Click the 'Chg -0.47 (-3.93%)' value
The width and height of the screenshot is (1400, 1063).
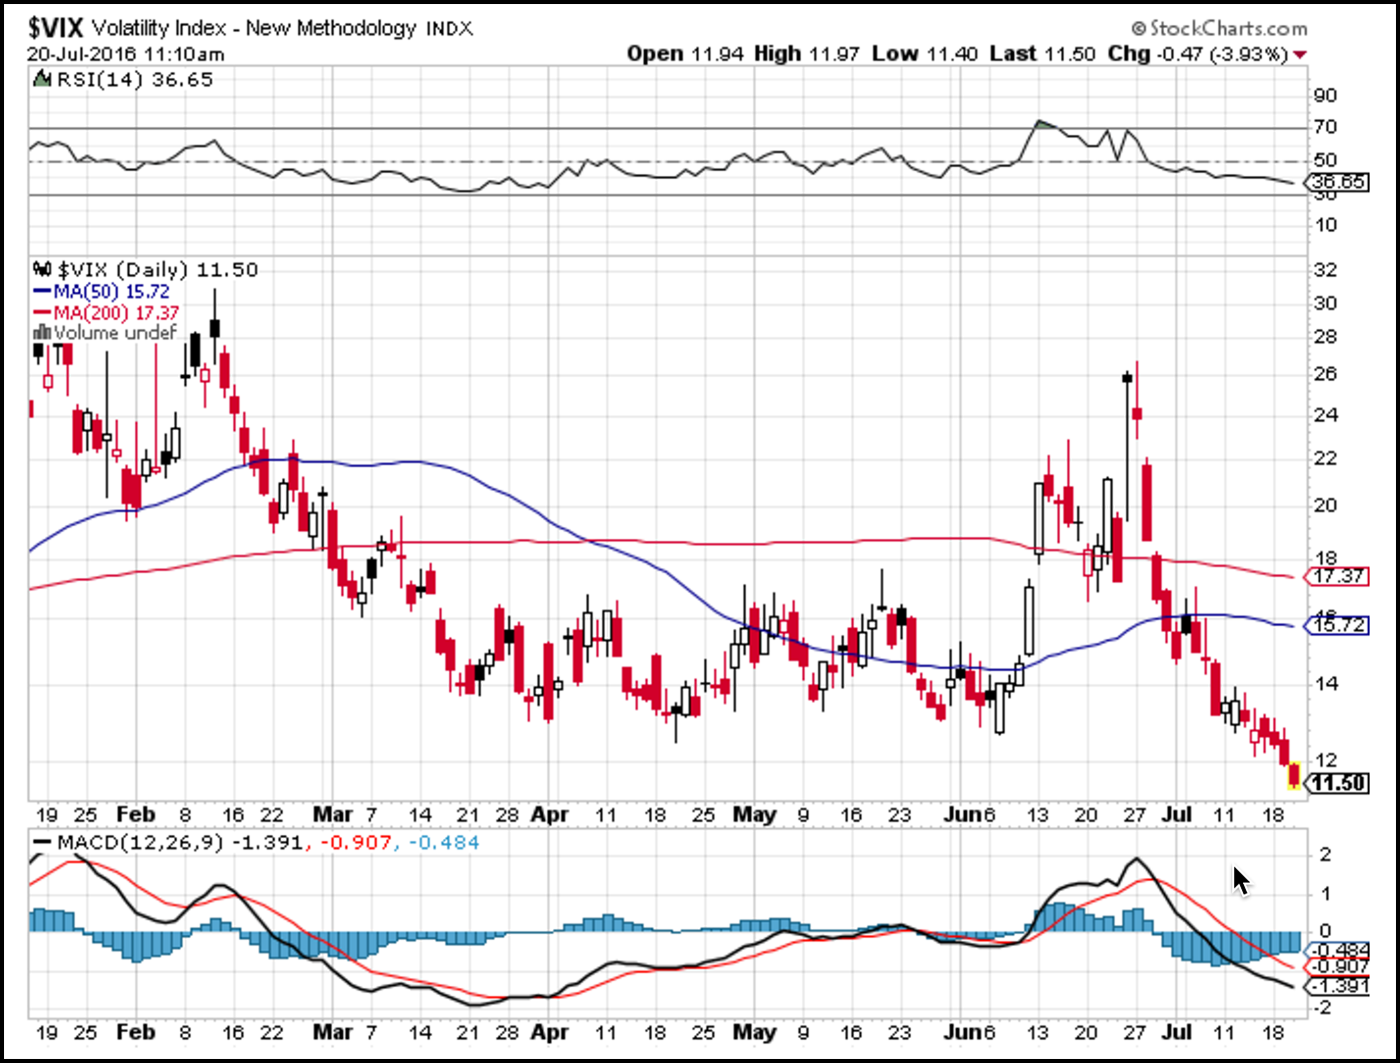(1197, 54)
